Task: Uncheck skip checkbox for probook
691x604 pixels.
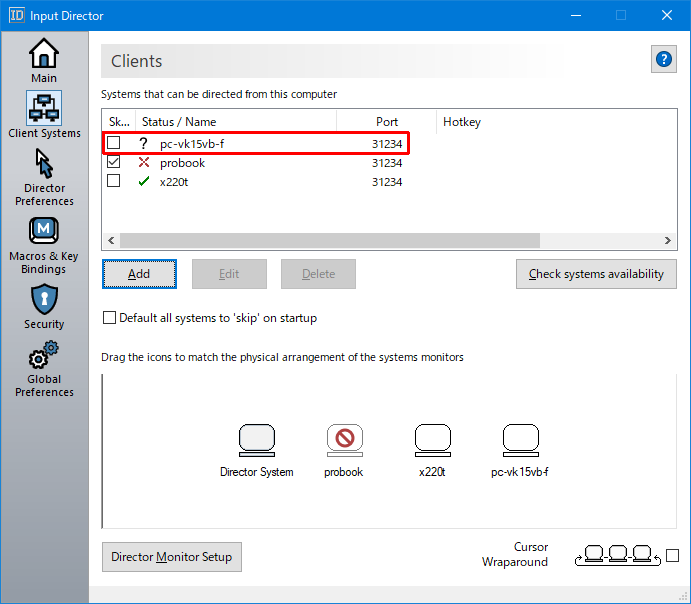Action: coord(114,162)
